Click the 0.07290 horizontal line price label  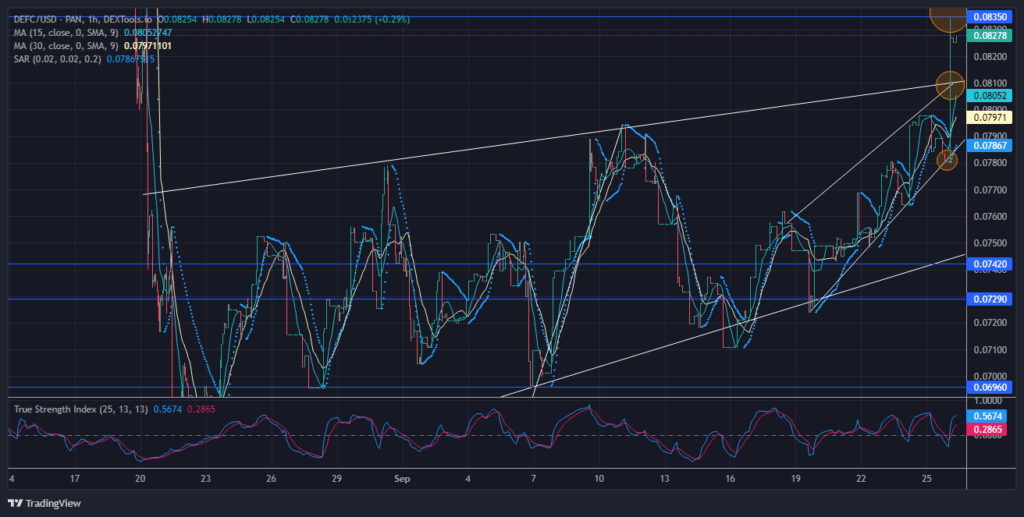989,298
